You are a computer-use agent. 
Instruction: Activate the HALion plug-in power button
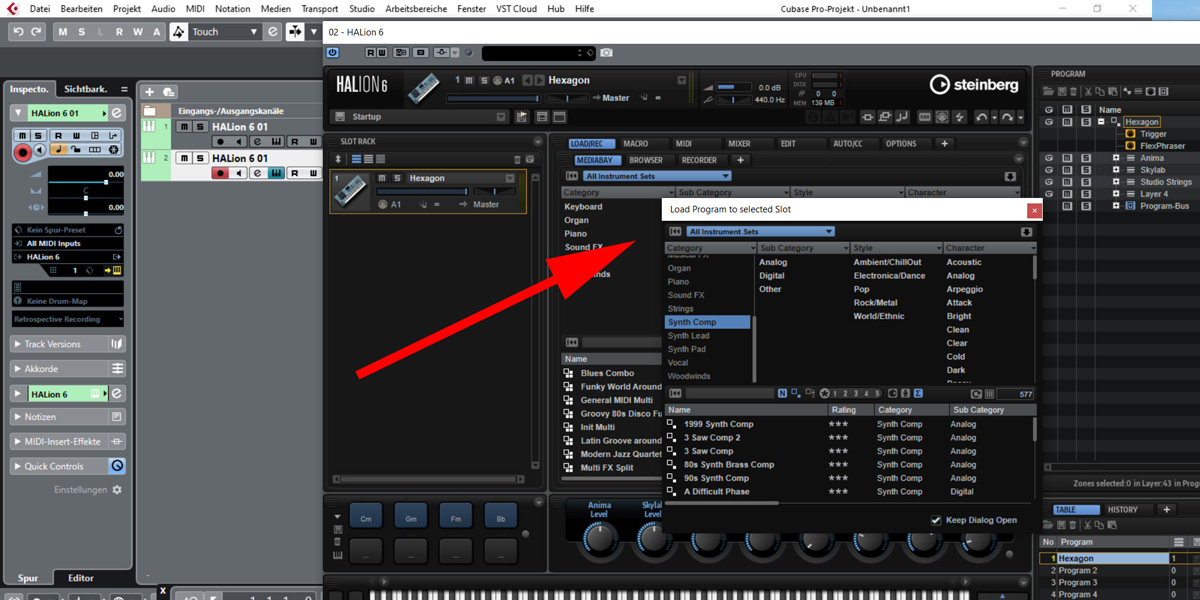pyautogui.click(x=333, y=52)
